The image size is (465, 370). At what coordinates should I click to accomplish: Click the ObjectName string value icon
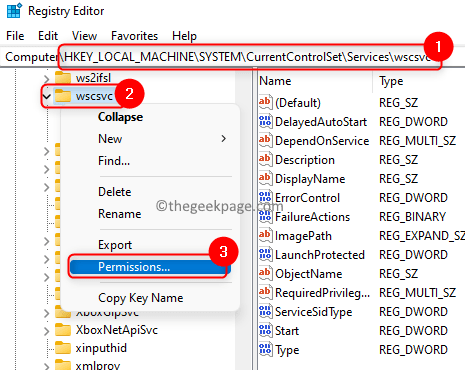click(x=265, y=273)
